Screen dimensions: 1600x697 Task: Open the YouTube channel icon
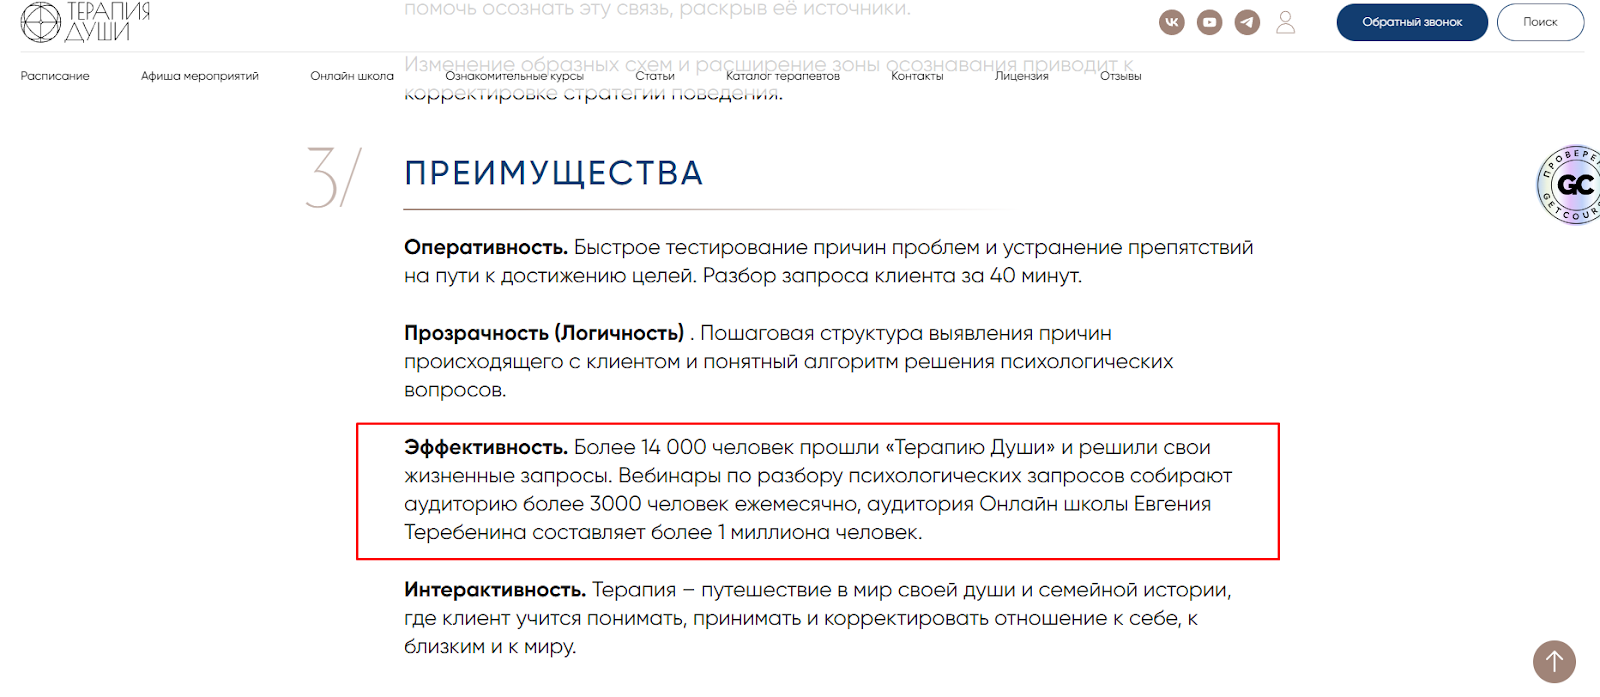(x=1210, y=22)
